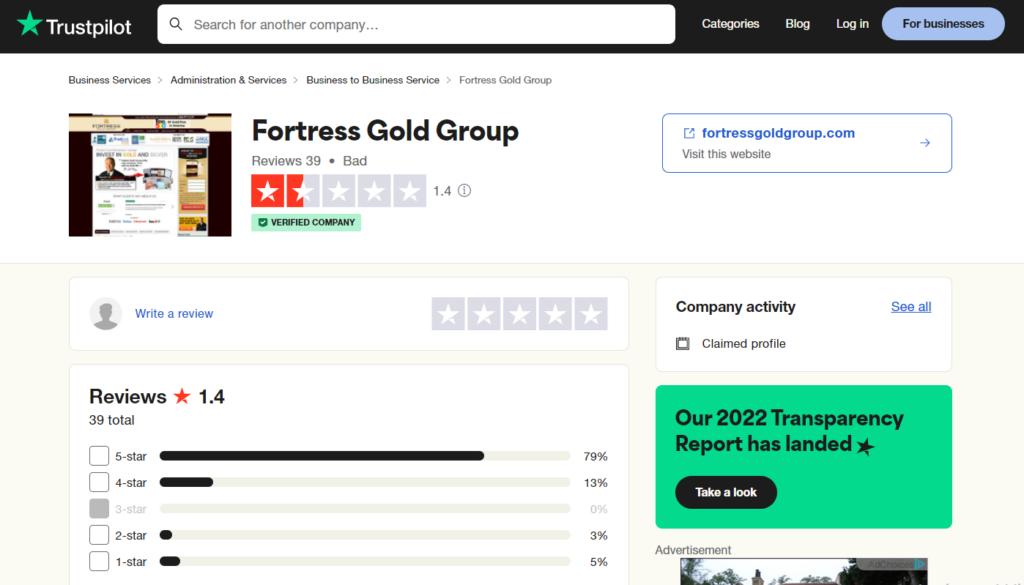
Task: Click the 5-star 79% rating bar
Action: [364, 456]
